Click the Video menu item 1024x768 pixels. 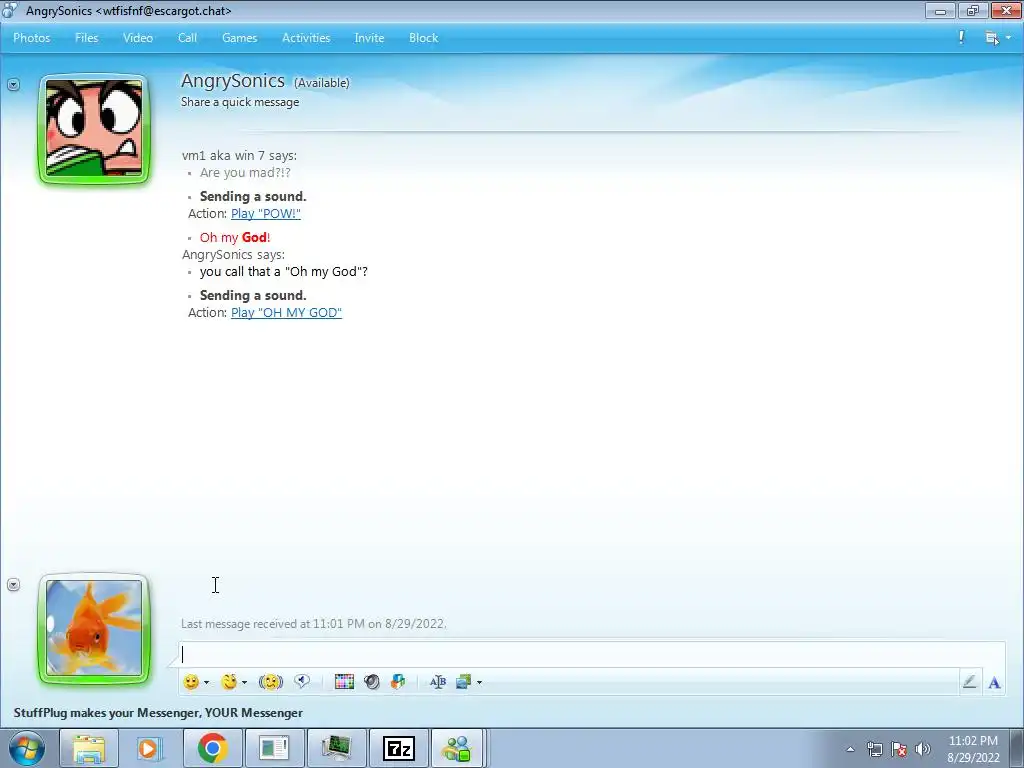pyautogui.click(x=138, y=38)
